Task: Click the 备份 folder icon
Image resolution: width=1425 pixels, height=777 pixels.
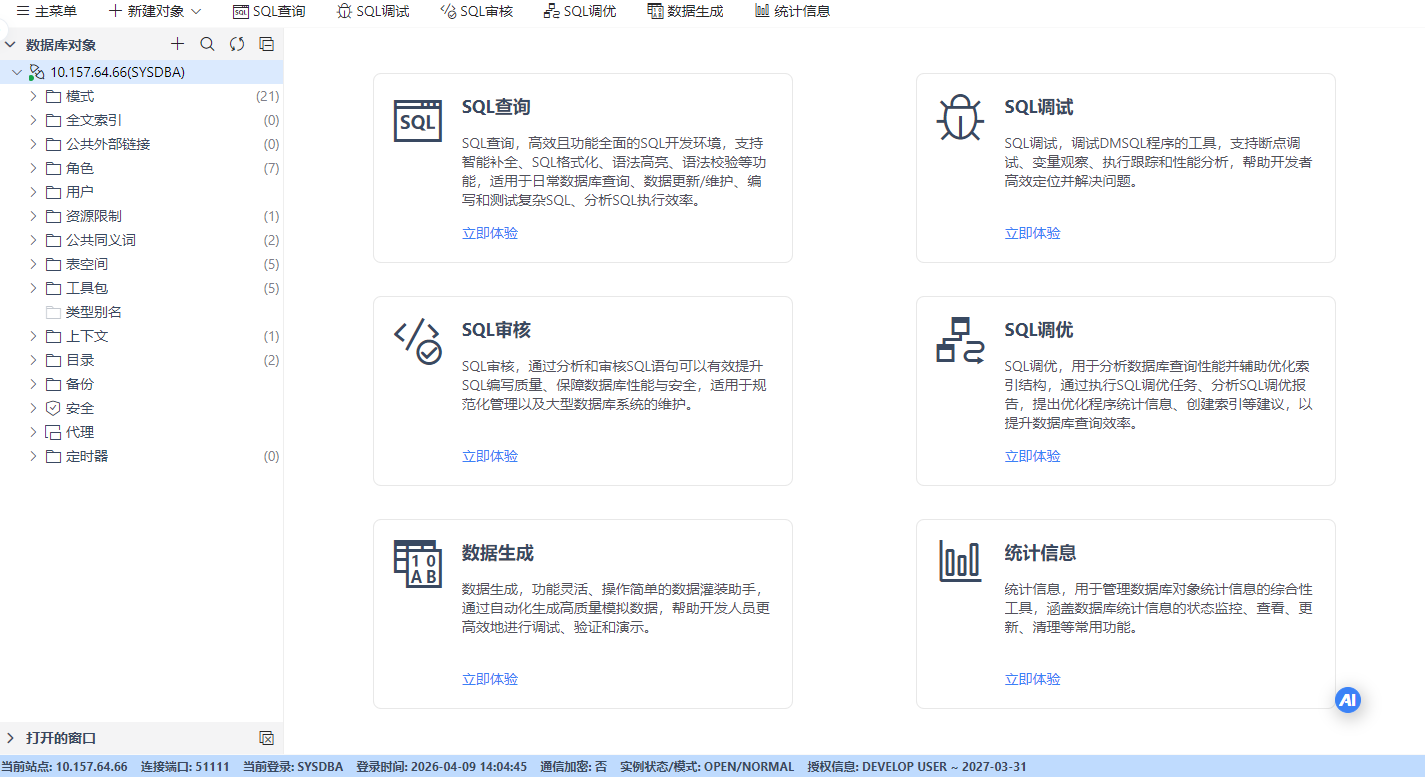Action: (x=53, y=384)
